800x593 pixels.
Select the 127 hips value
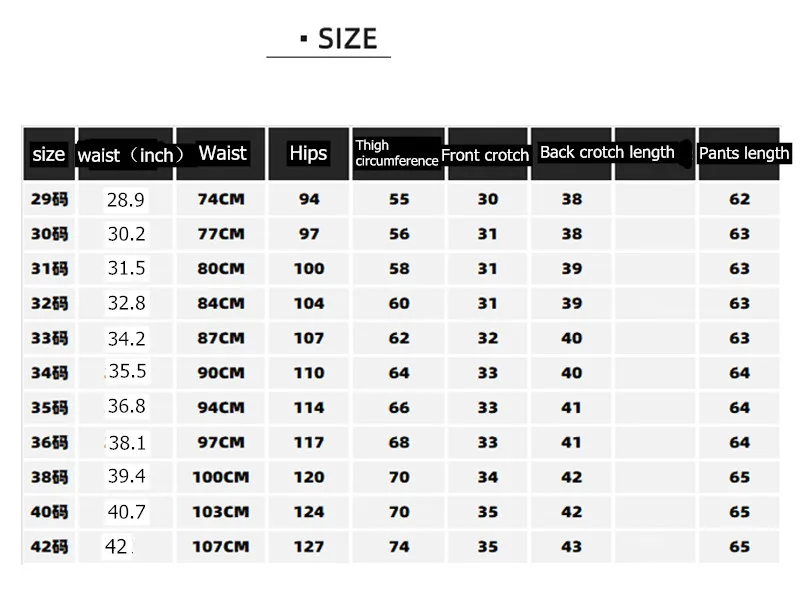click(309, 547)
